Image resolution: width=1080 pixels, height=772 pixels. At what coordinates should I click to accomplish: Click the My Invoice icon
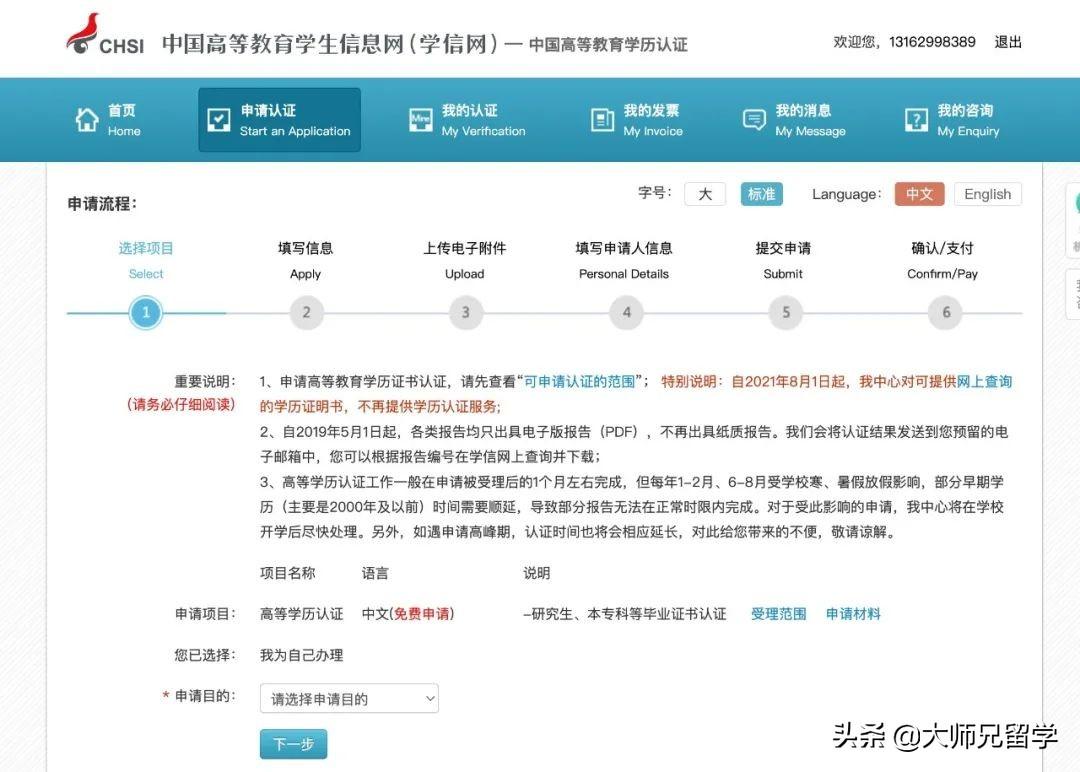[x=602, y=120]
